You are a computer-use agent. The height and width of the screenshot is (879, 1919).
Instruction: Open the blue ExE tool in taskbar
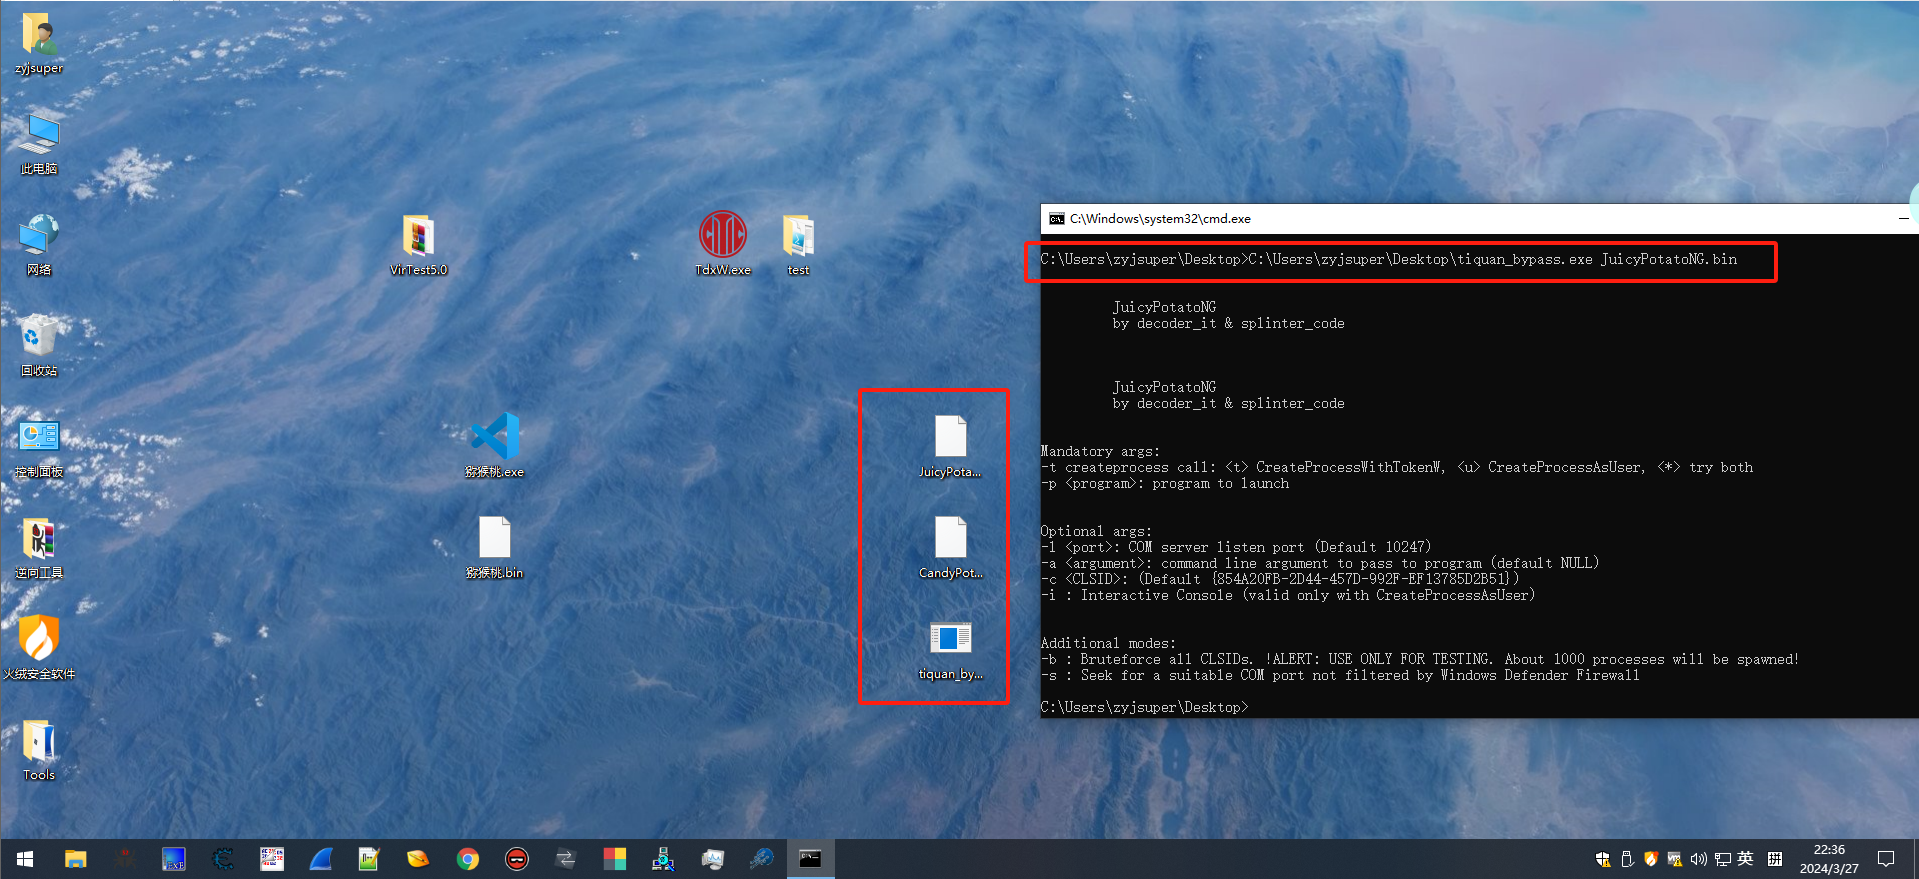173,859
